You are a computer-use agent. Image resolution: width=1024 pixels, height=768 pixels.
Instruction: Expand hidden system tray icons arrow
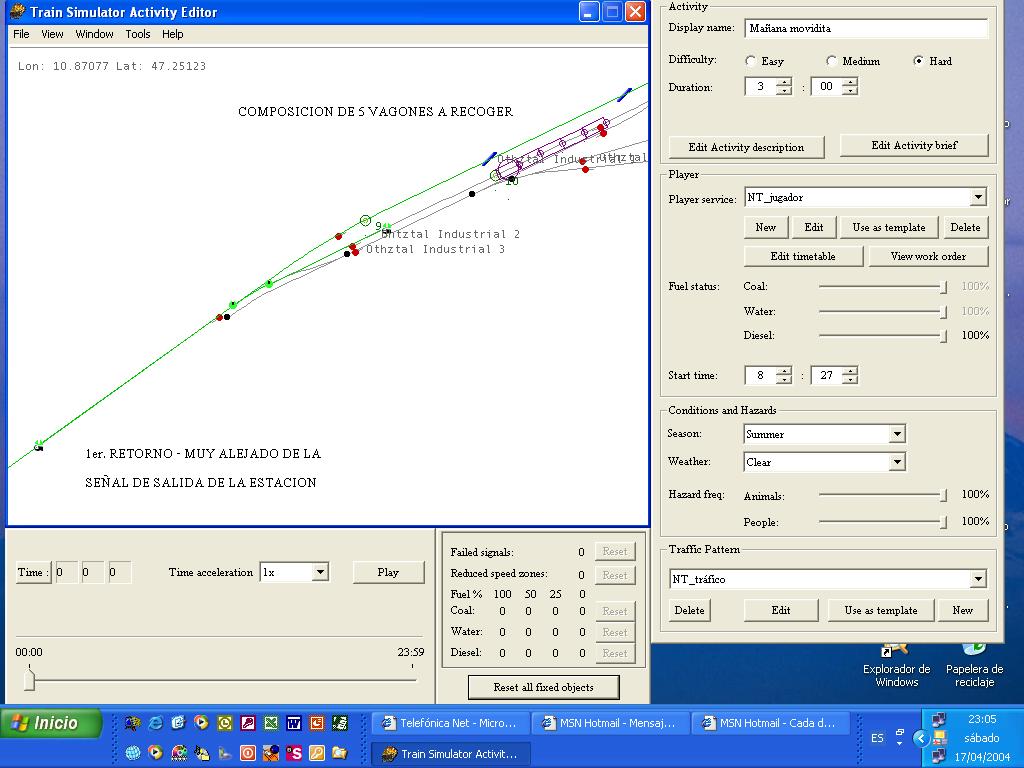(x=921, y=738)
